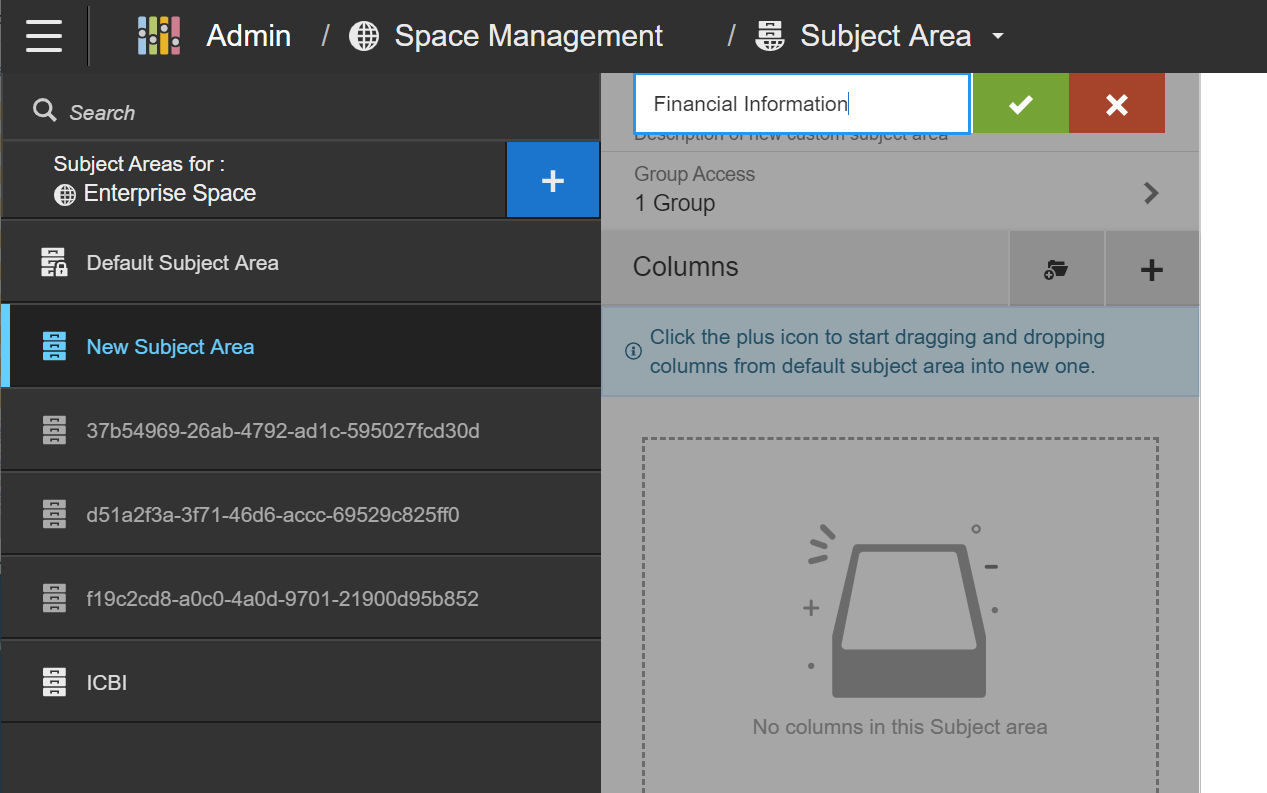The image size is (1267, 793).
Task: Click the add folder icon in Columns
Action: [x=1056, y=268]
